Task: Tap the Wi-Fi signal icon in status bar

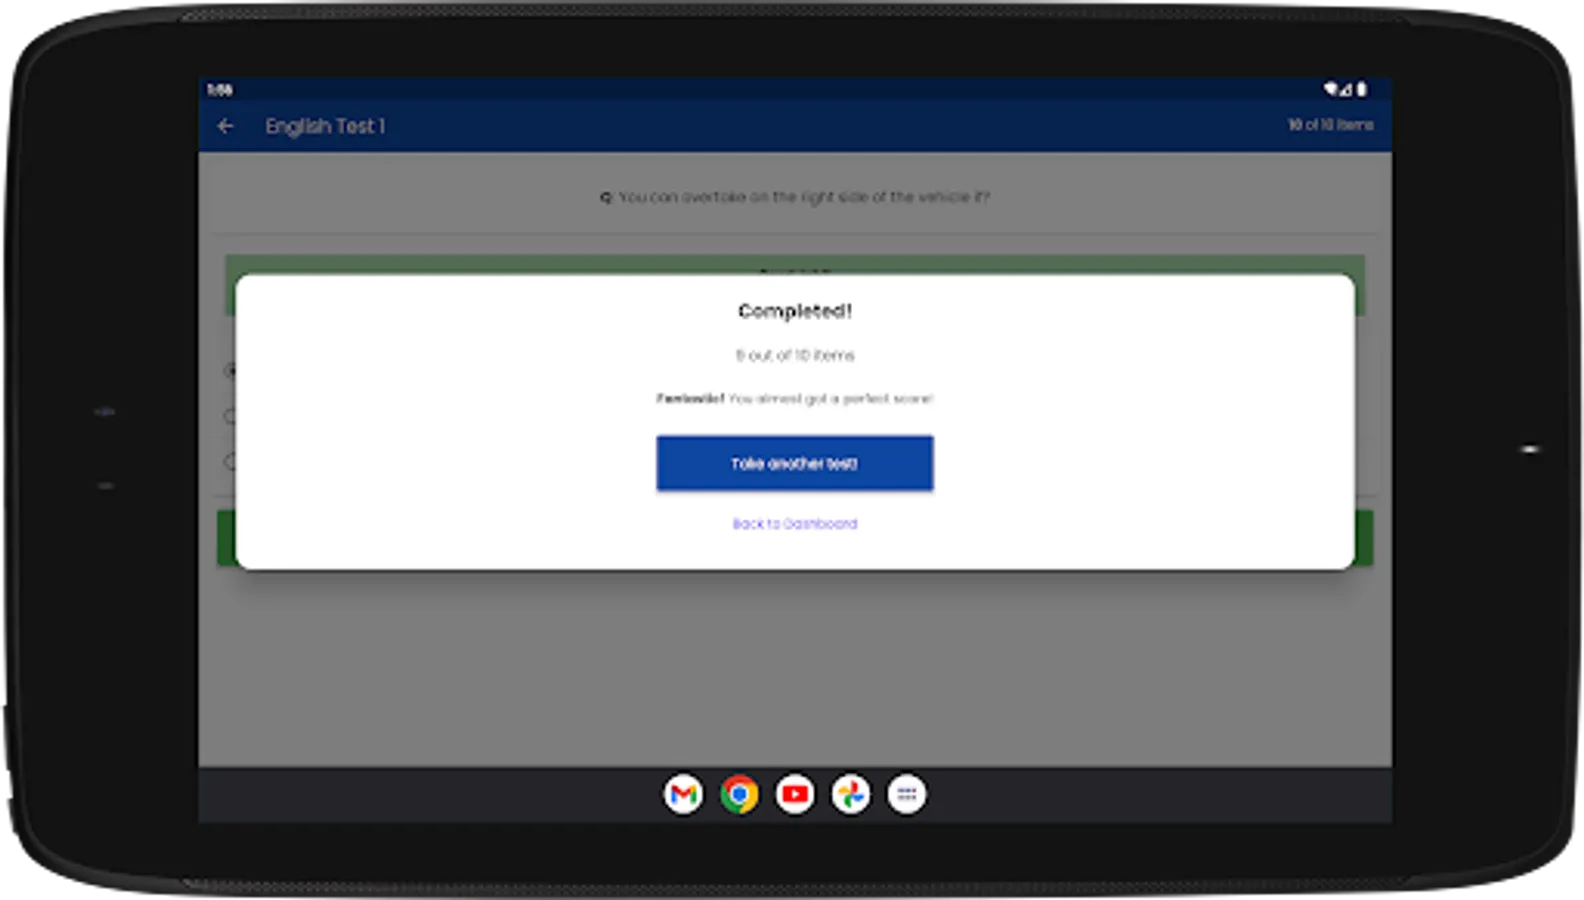Action: [1331, 89]
